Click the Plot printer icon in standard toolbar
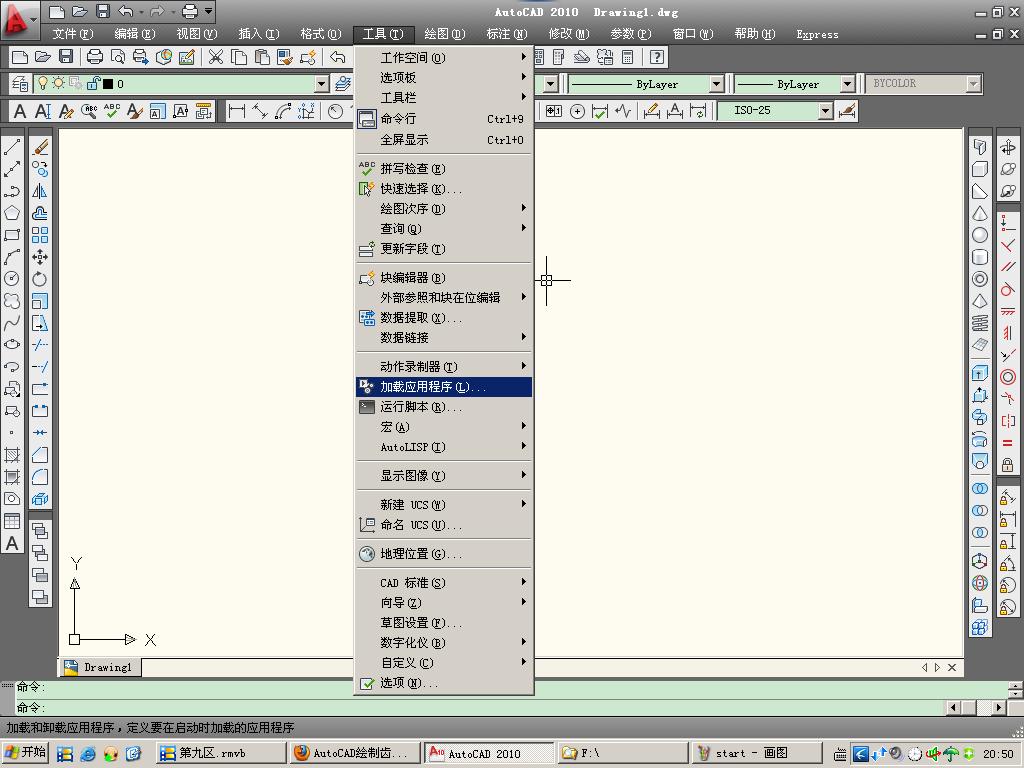 point(95,57)
